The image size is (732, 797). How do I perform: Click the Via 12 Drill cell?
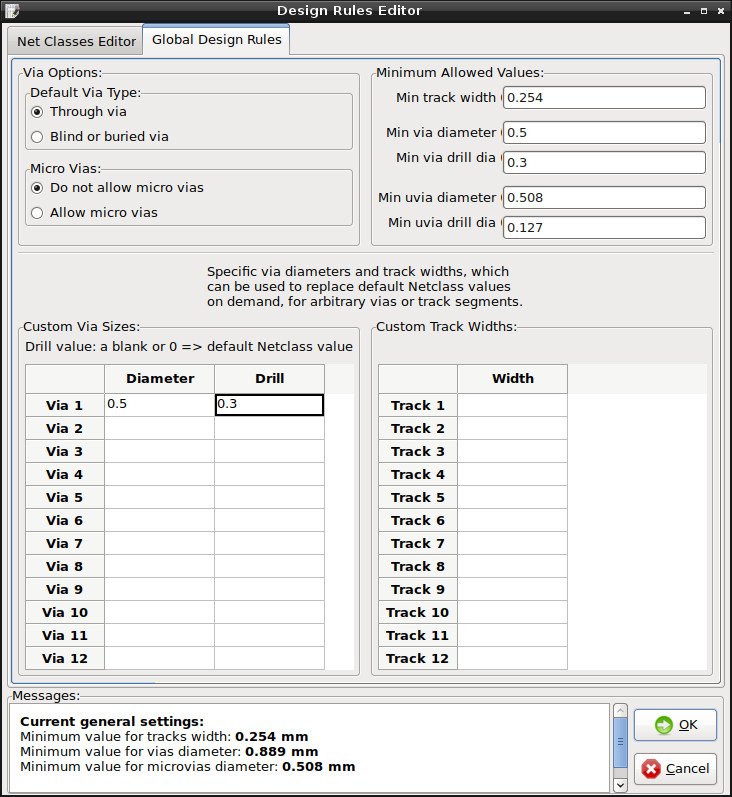point(269,658)
